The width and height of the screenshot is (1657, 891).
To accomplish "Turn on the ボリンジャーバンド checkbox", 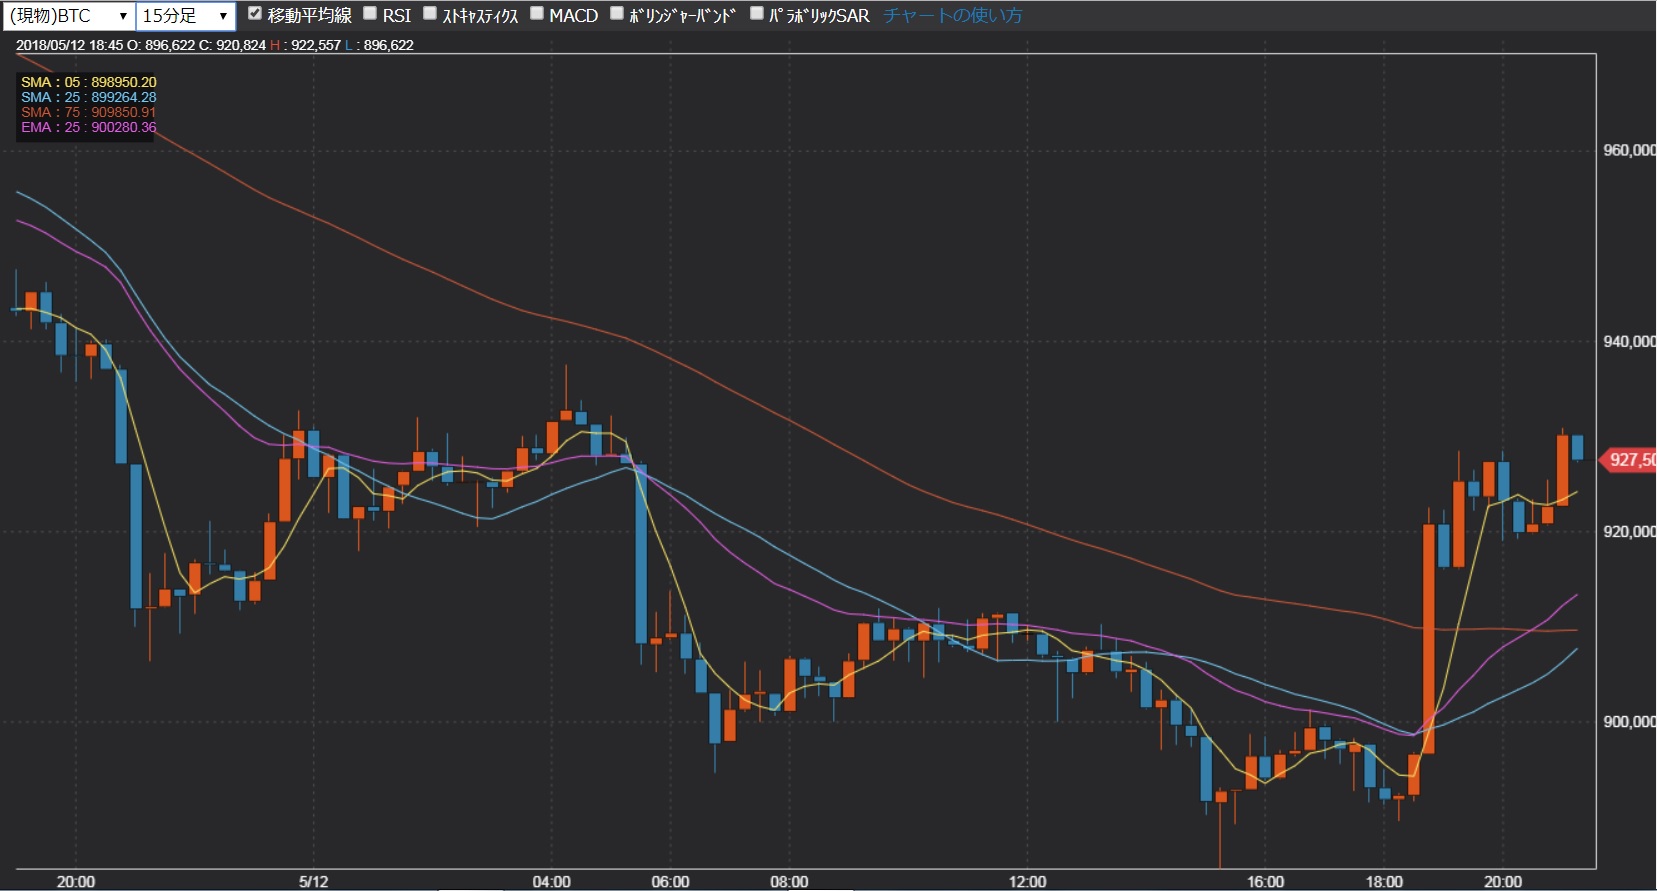I will point(617,14).
